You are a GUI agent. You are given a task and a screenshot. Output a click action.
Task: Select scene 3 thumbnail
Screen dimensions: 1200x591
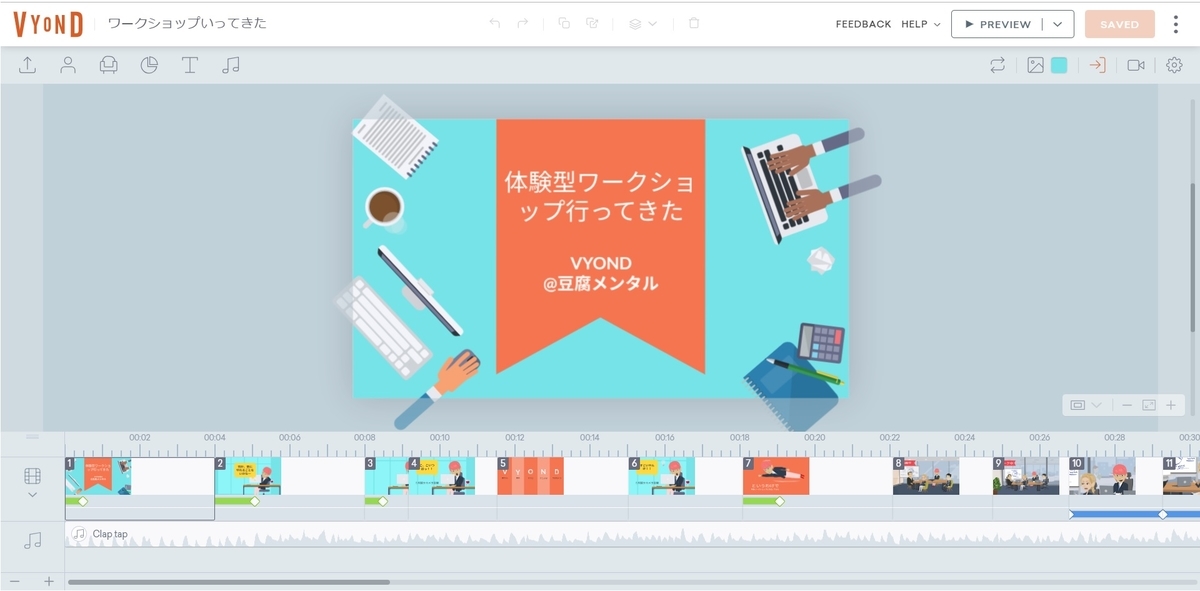coord(386,476)
